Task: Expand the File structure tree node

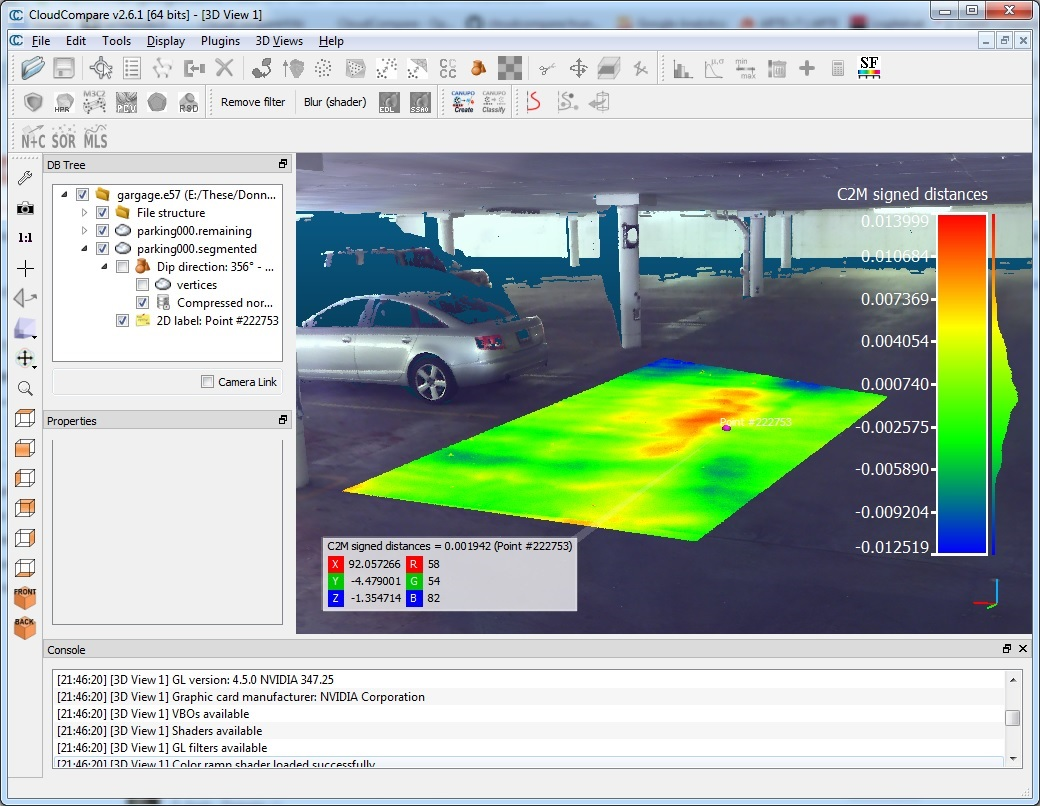Action: [85, 213]
